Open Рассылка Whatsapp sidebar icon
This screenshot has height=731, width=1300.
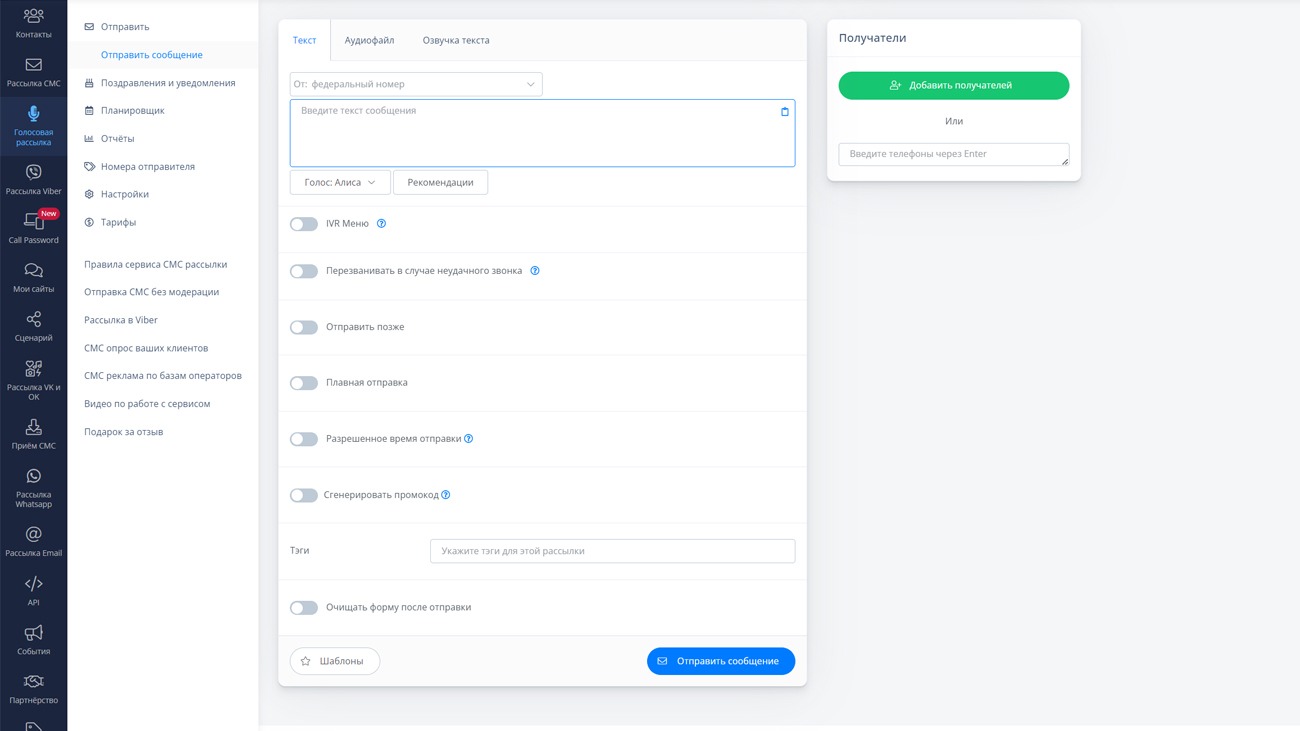[x=33, y=486]
